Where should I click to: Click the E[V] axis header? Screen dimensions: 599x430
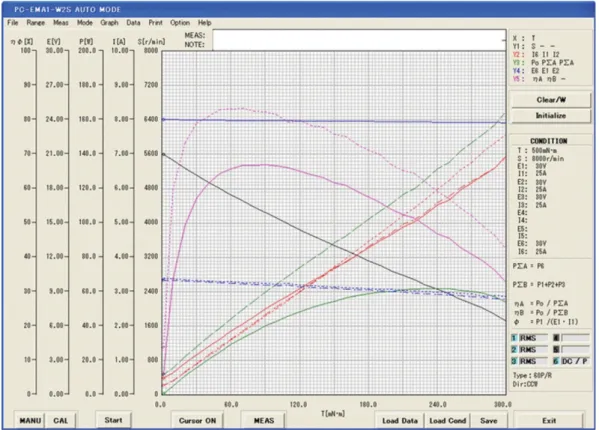coord(53,41)
